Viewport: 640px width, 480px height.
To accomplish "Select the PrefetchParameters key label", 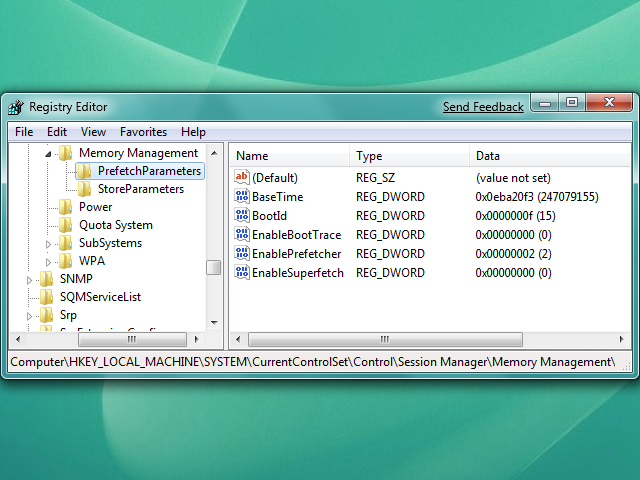I will click(x=149, y=171).
